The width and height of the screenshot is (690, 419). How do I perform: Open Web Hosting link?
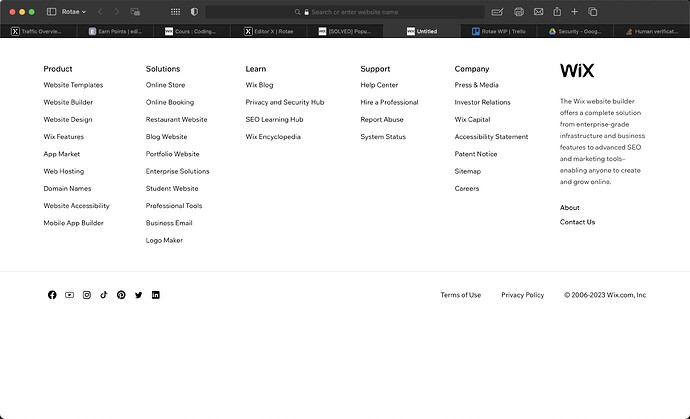coord(64,171)
